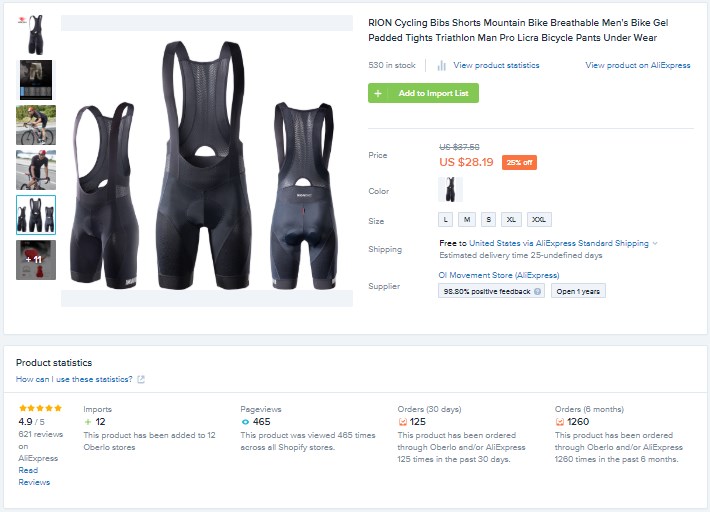Viewport: 710px width, 512px height.
Task: Open Read Reviews link
Action: point(34,476)
